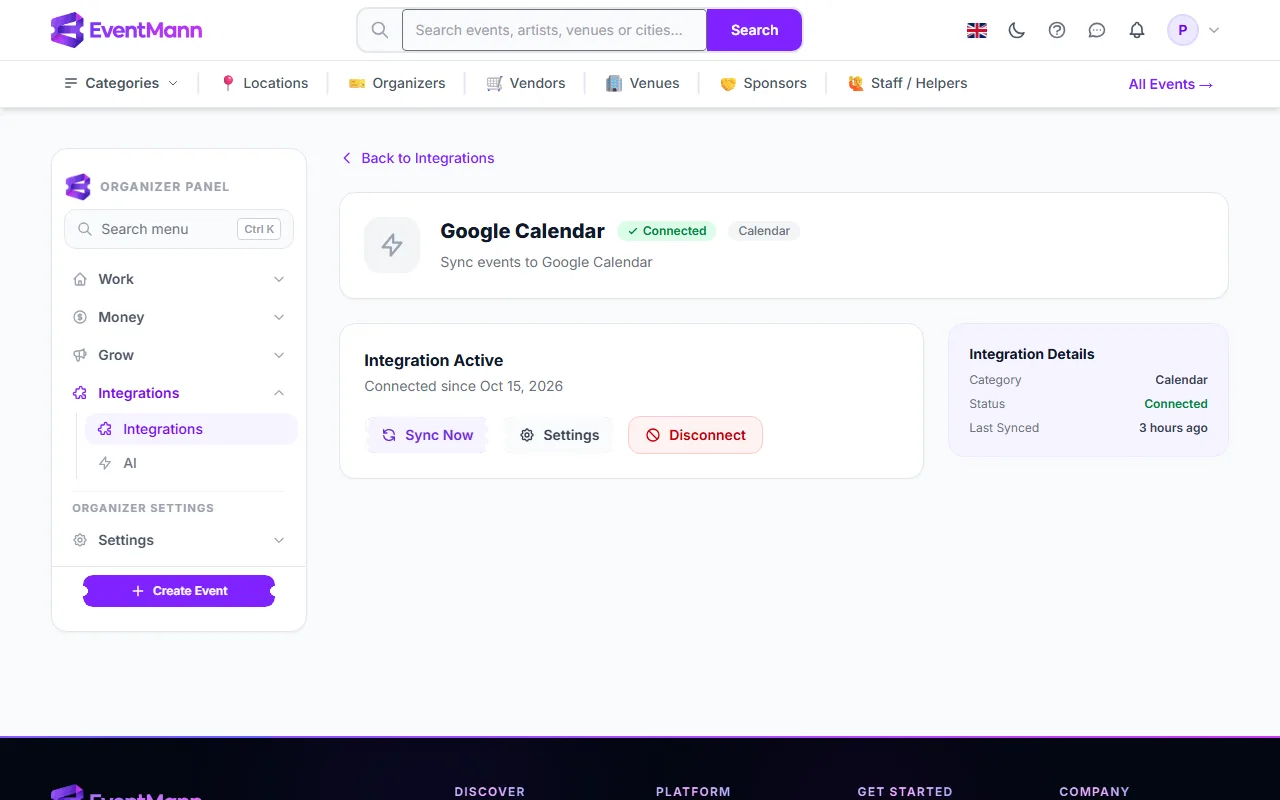Viewport: 1280px width, 800px height.
Task: Open the UK flag language selector
Action: pyautogui.click(x=977, y=30)
